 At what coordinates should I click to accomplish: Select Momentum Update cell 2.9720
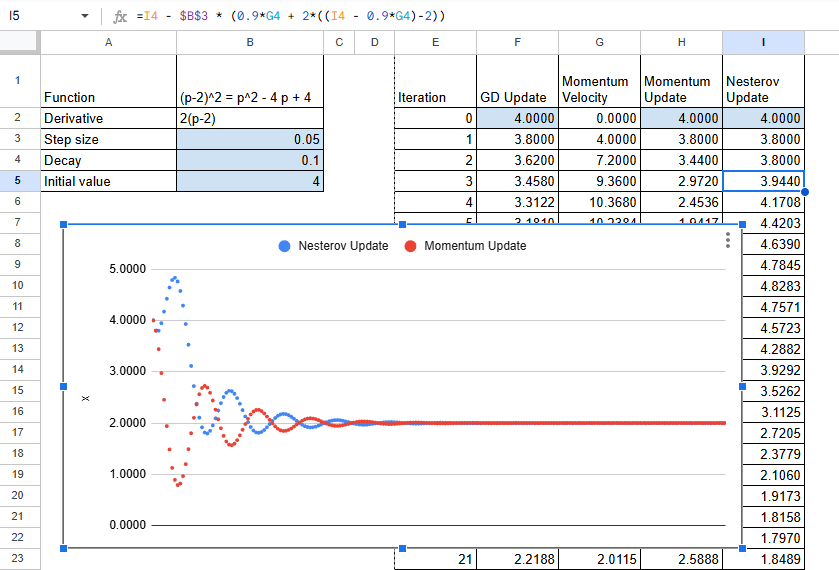(682, 181)
